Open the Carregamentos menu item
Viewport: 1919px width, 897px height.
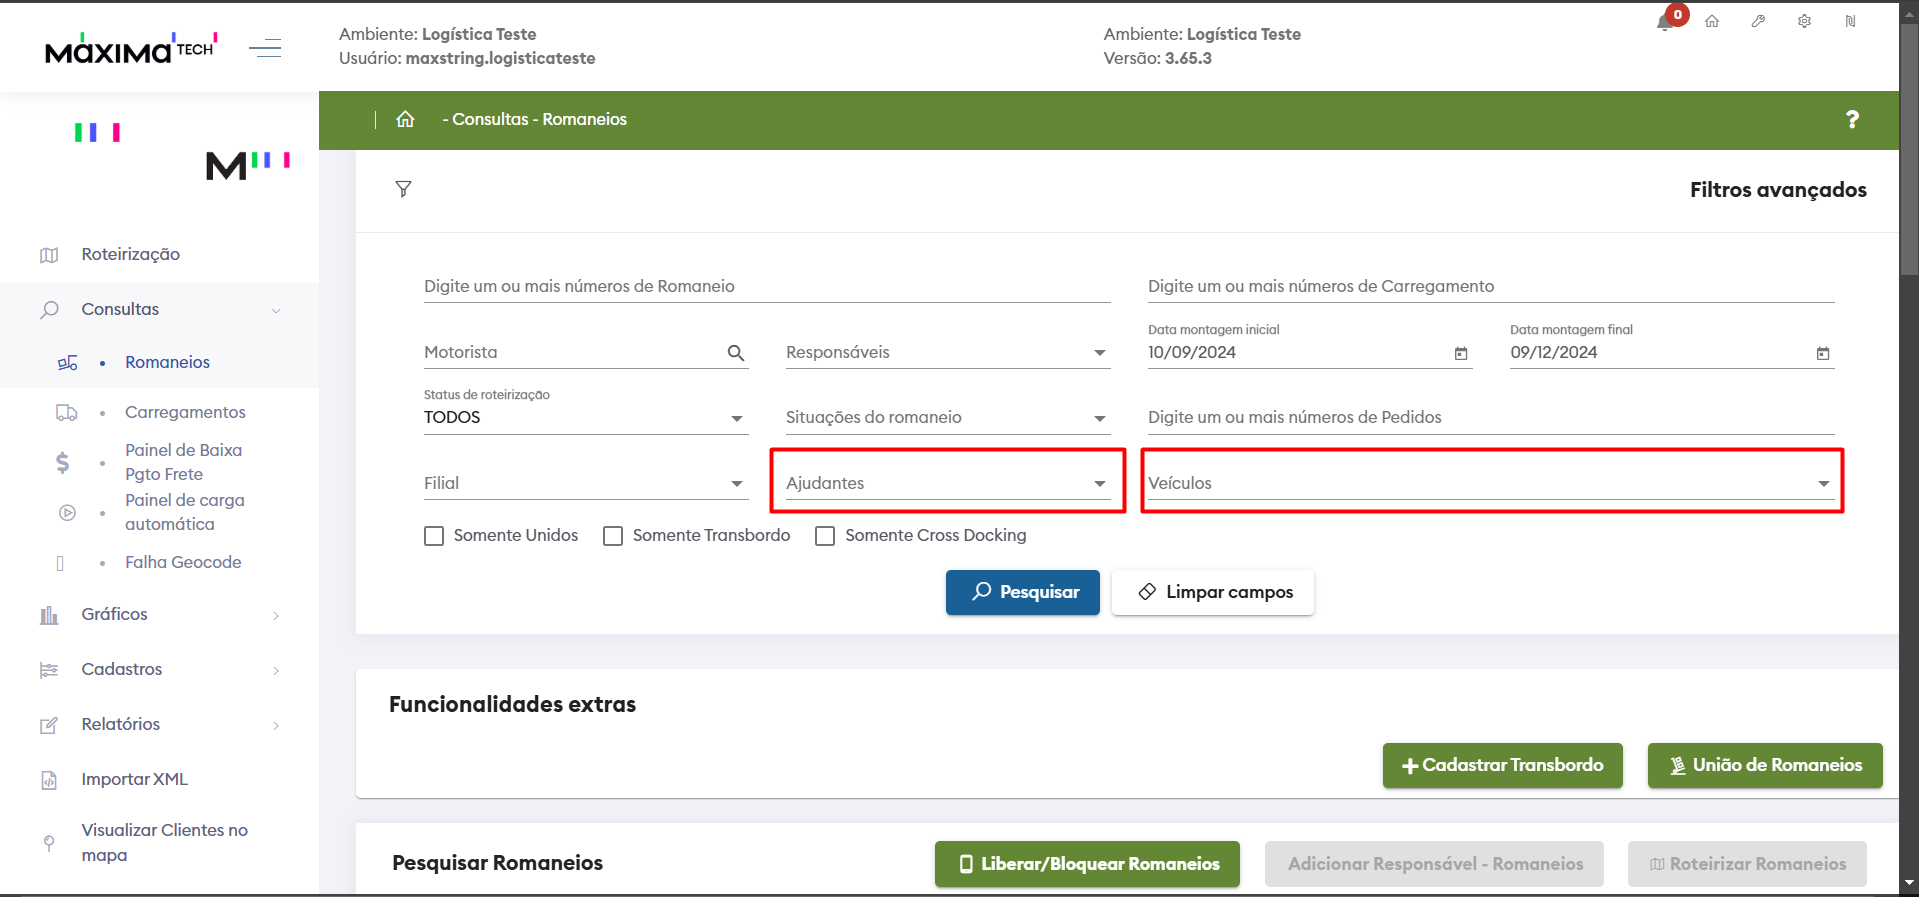185,412
